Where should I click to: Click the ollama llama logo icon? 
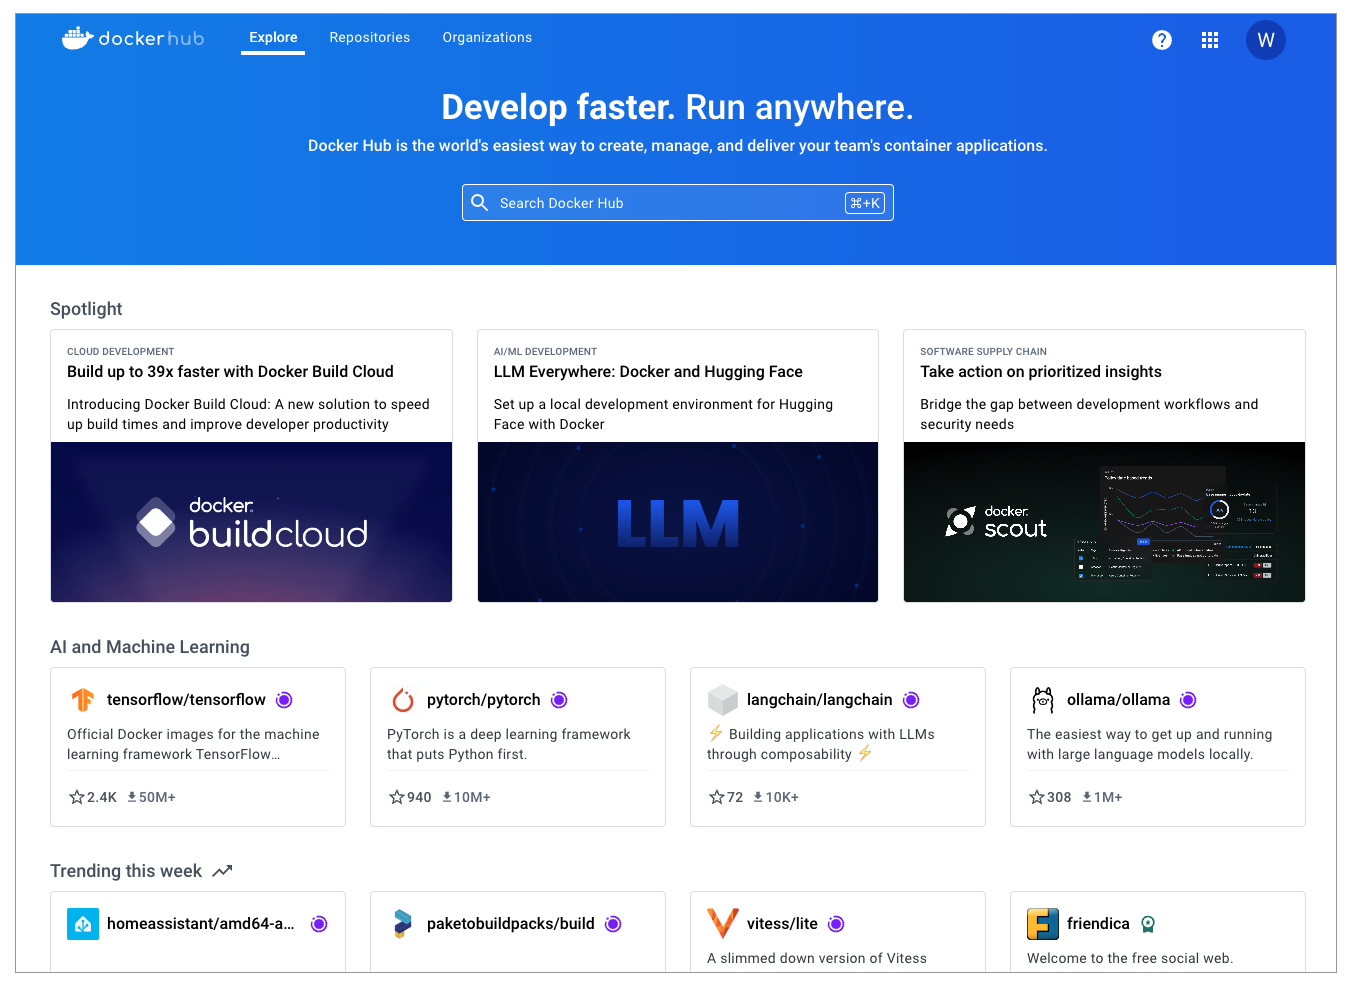coord(1043,700)
